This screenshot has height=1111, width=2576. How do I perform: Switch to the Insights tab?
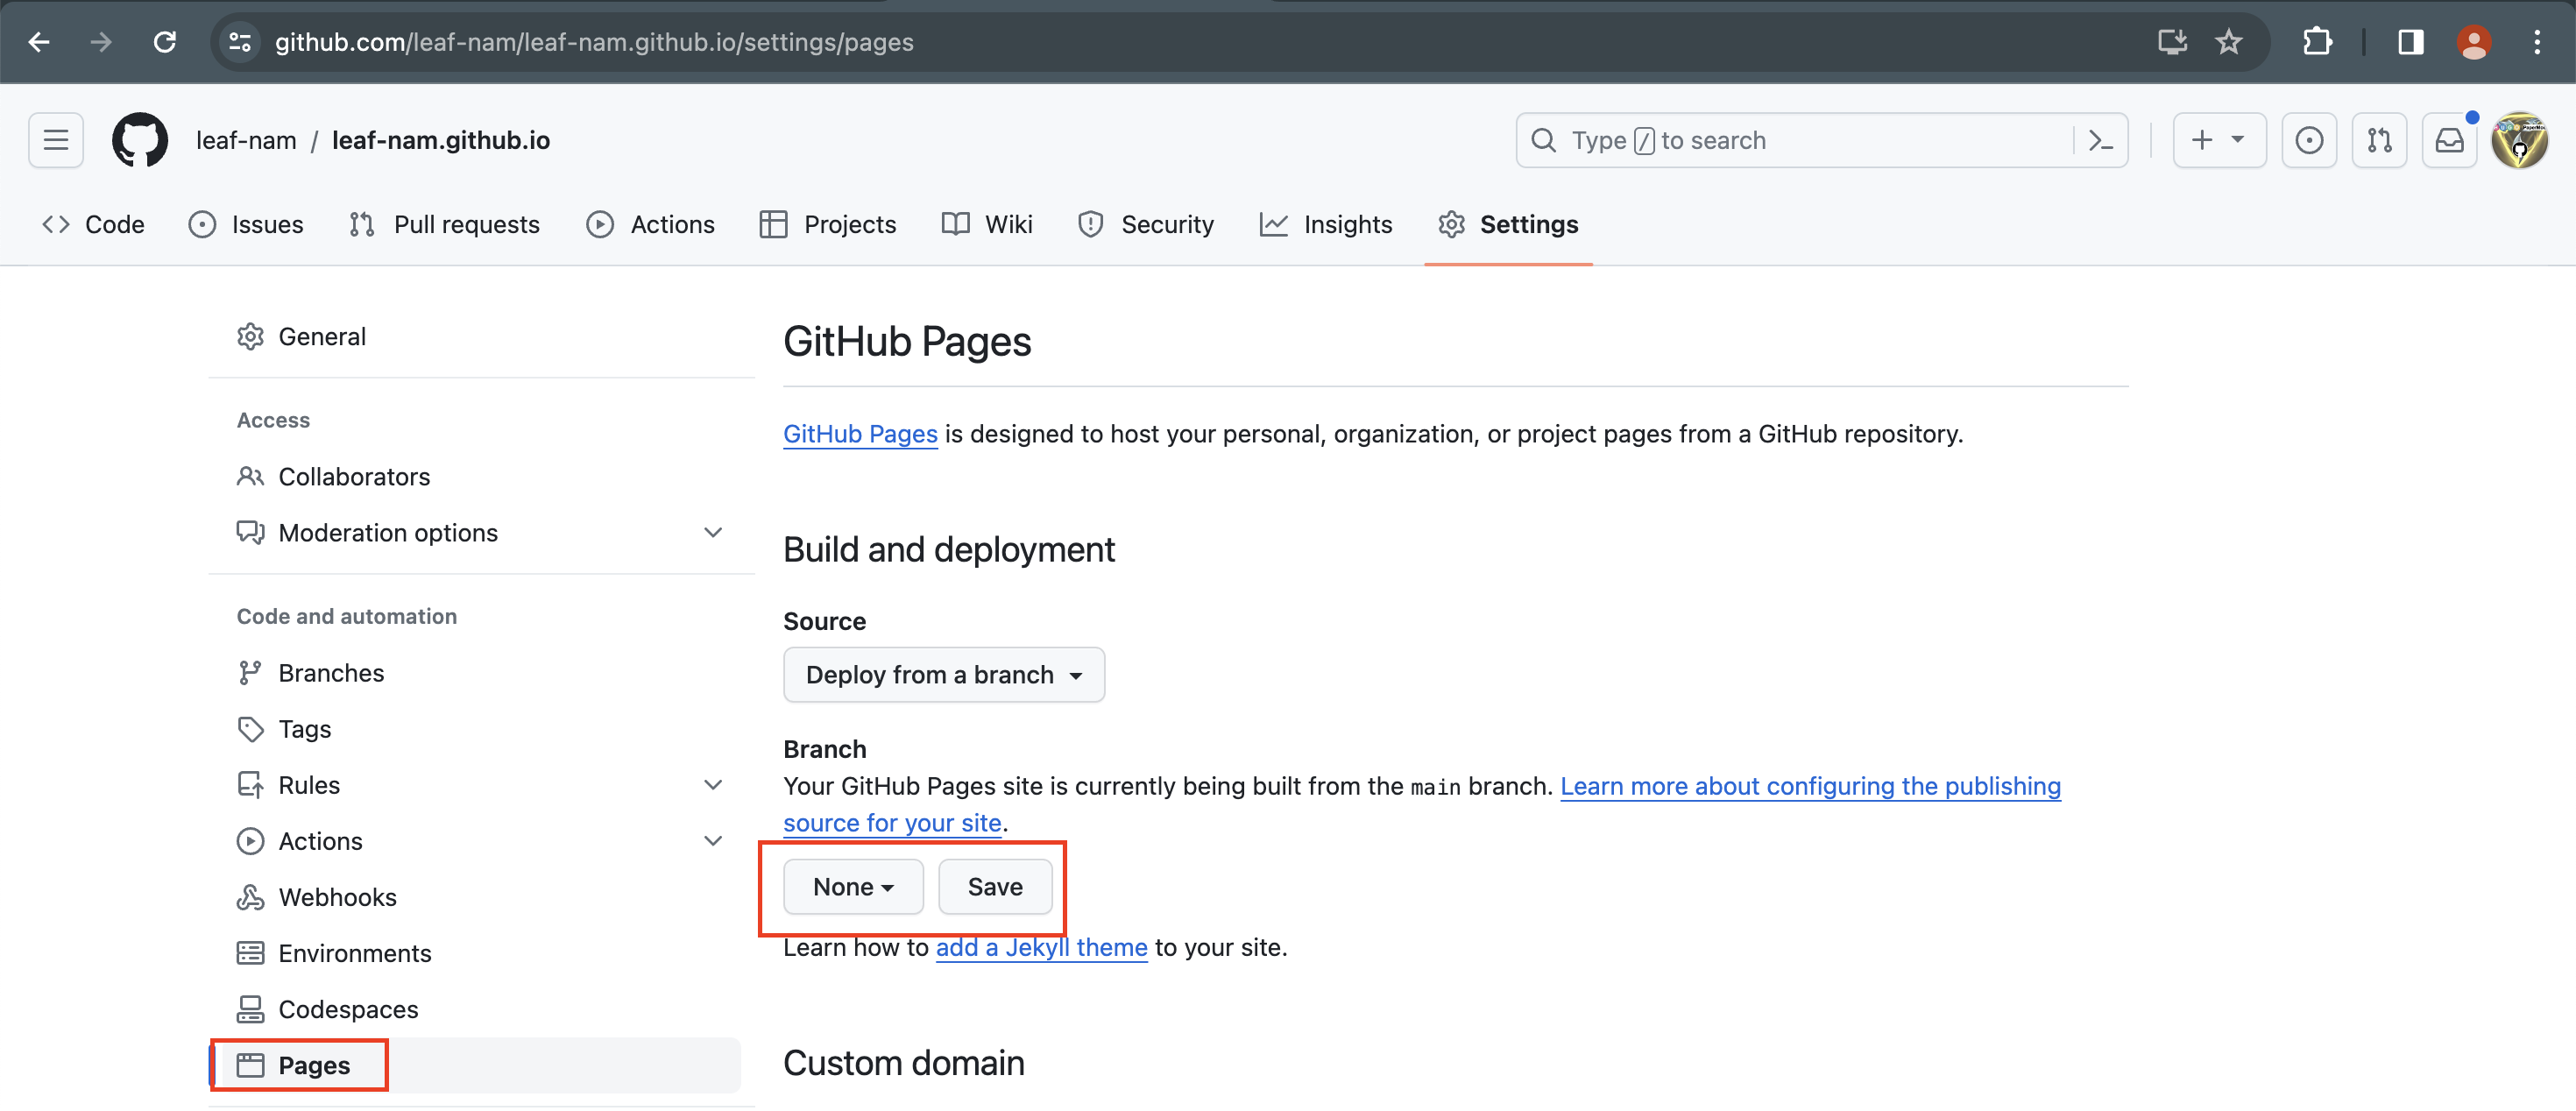pyautogui.click(x=1326, y=224)
